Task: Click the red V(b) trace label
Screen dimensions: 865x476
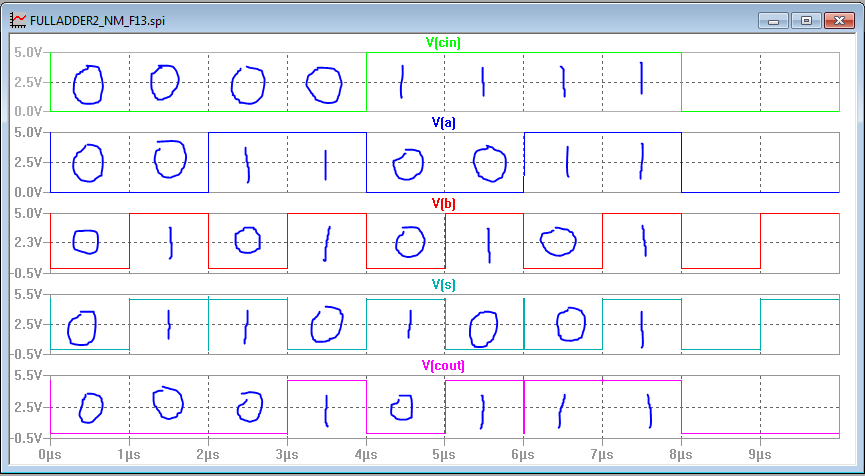Action: click(x=443, y=203)
